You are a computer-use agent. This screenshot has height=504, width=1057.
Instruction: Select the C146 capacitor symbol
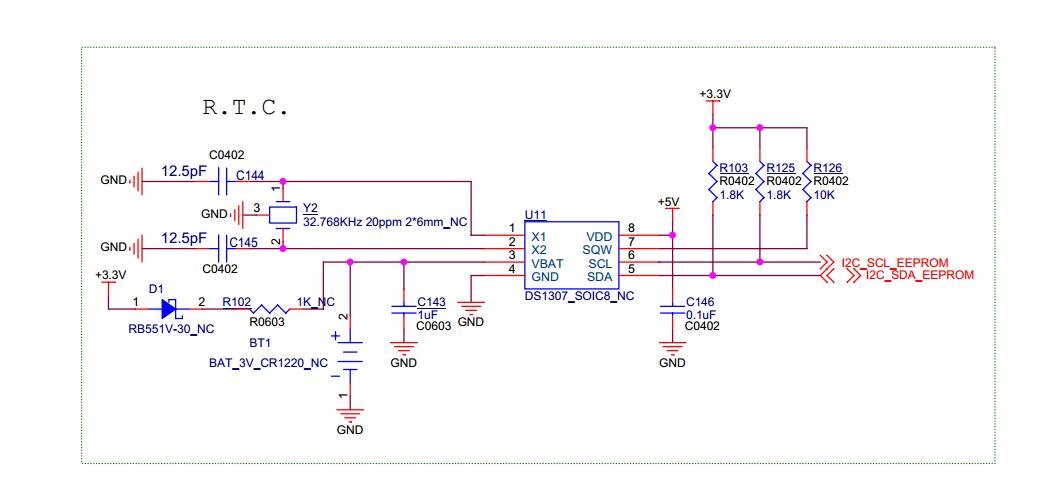coord(671,309)
